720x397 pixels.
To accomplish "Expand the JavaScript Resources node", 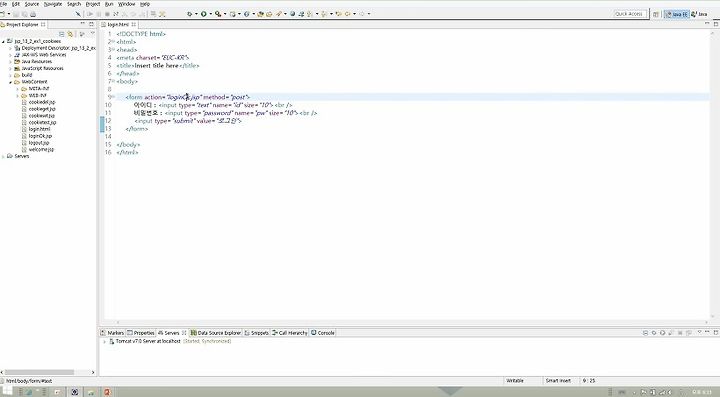I will (x=11, y=68).
